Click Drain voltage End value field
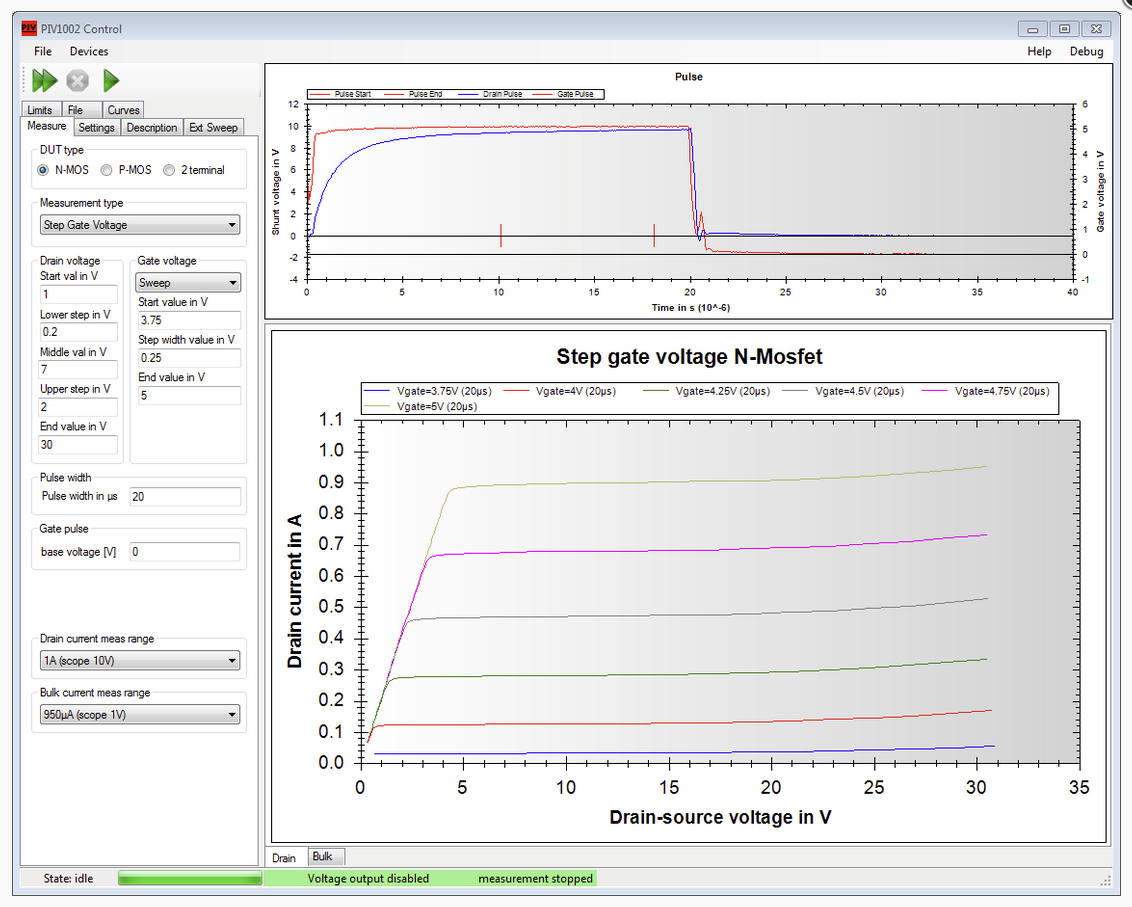 (78, 444)
